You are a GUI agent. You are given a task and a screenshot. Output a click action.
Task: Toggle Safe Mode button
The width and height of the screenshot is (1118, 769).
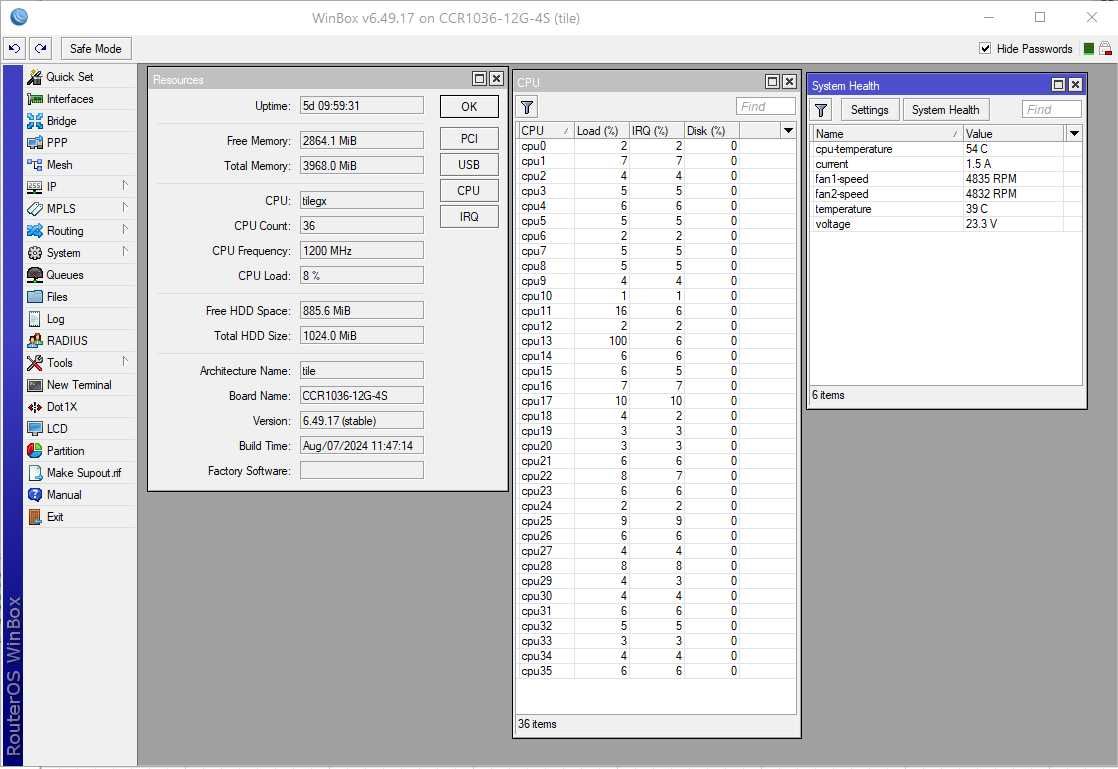point(96,48)
